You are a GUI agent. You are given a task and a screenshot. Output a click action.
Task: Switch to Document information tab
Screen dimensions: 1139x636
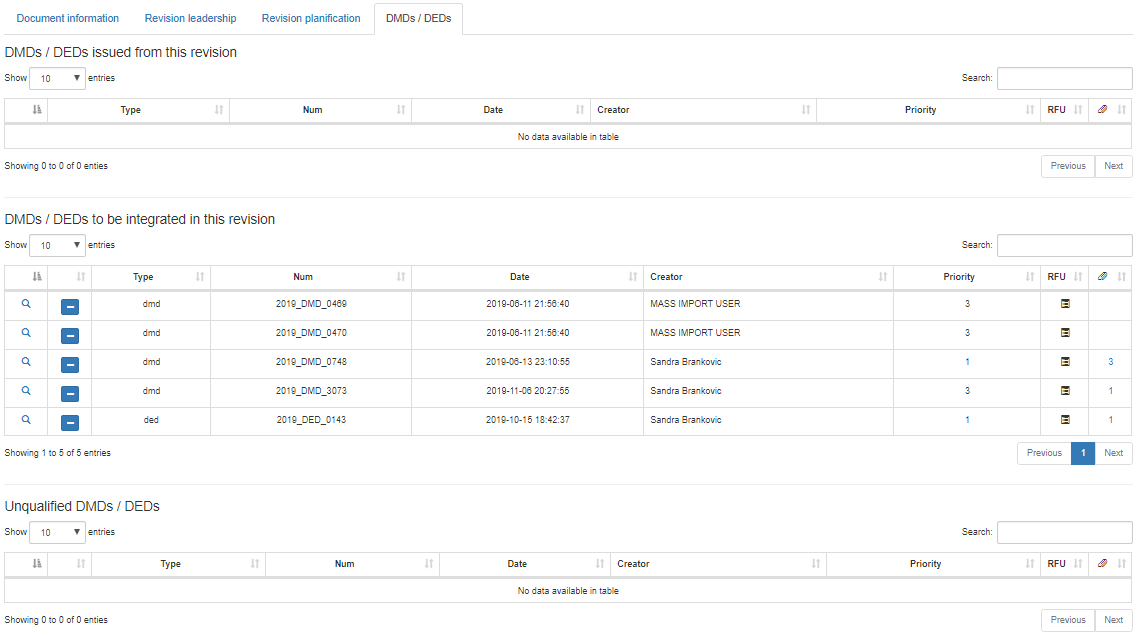coord(68,19)
